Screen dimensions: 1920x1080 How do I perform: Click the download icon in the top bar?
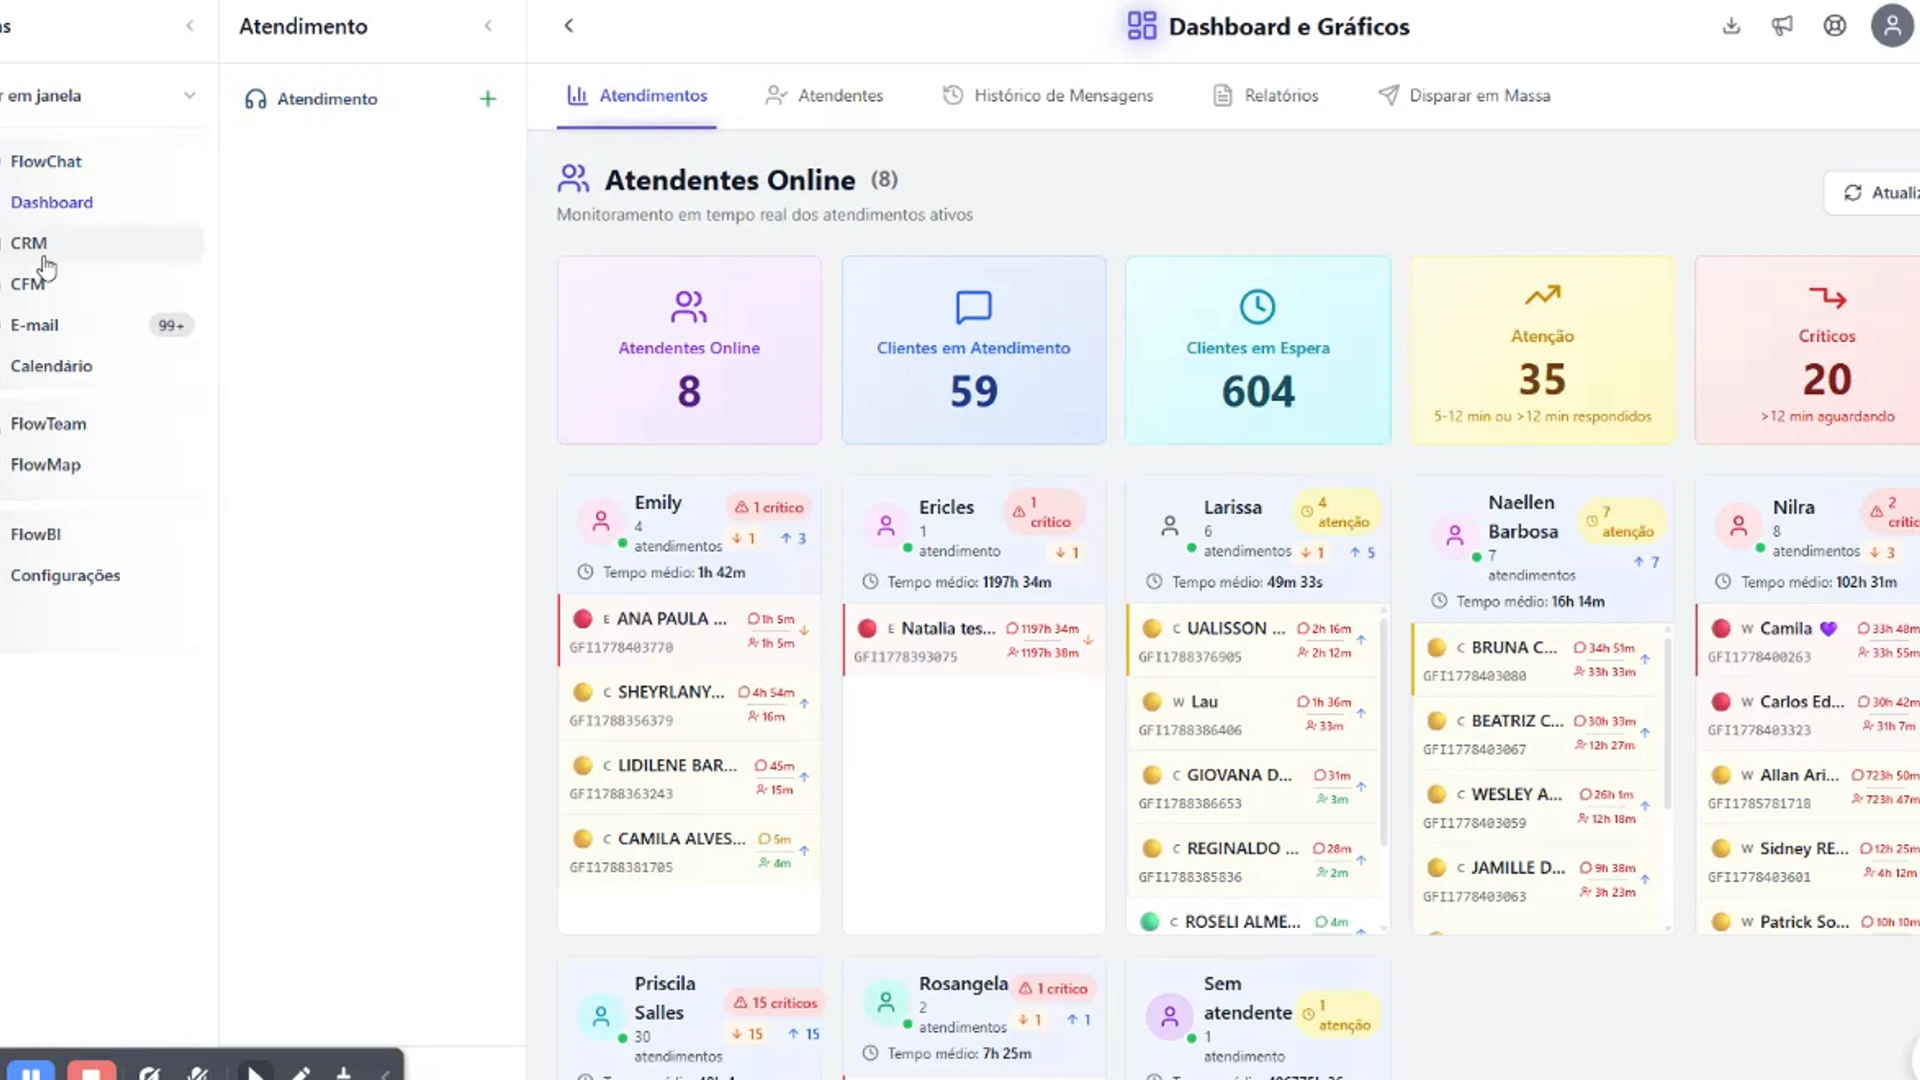click(1731, 26)
